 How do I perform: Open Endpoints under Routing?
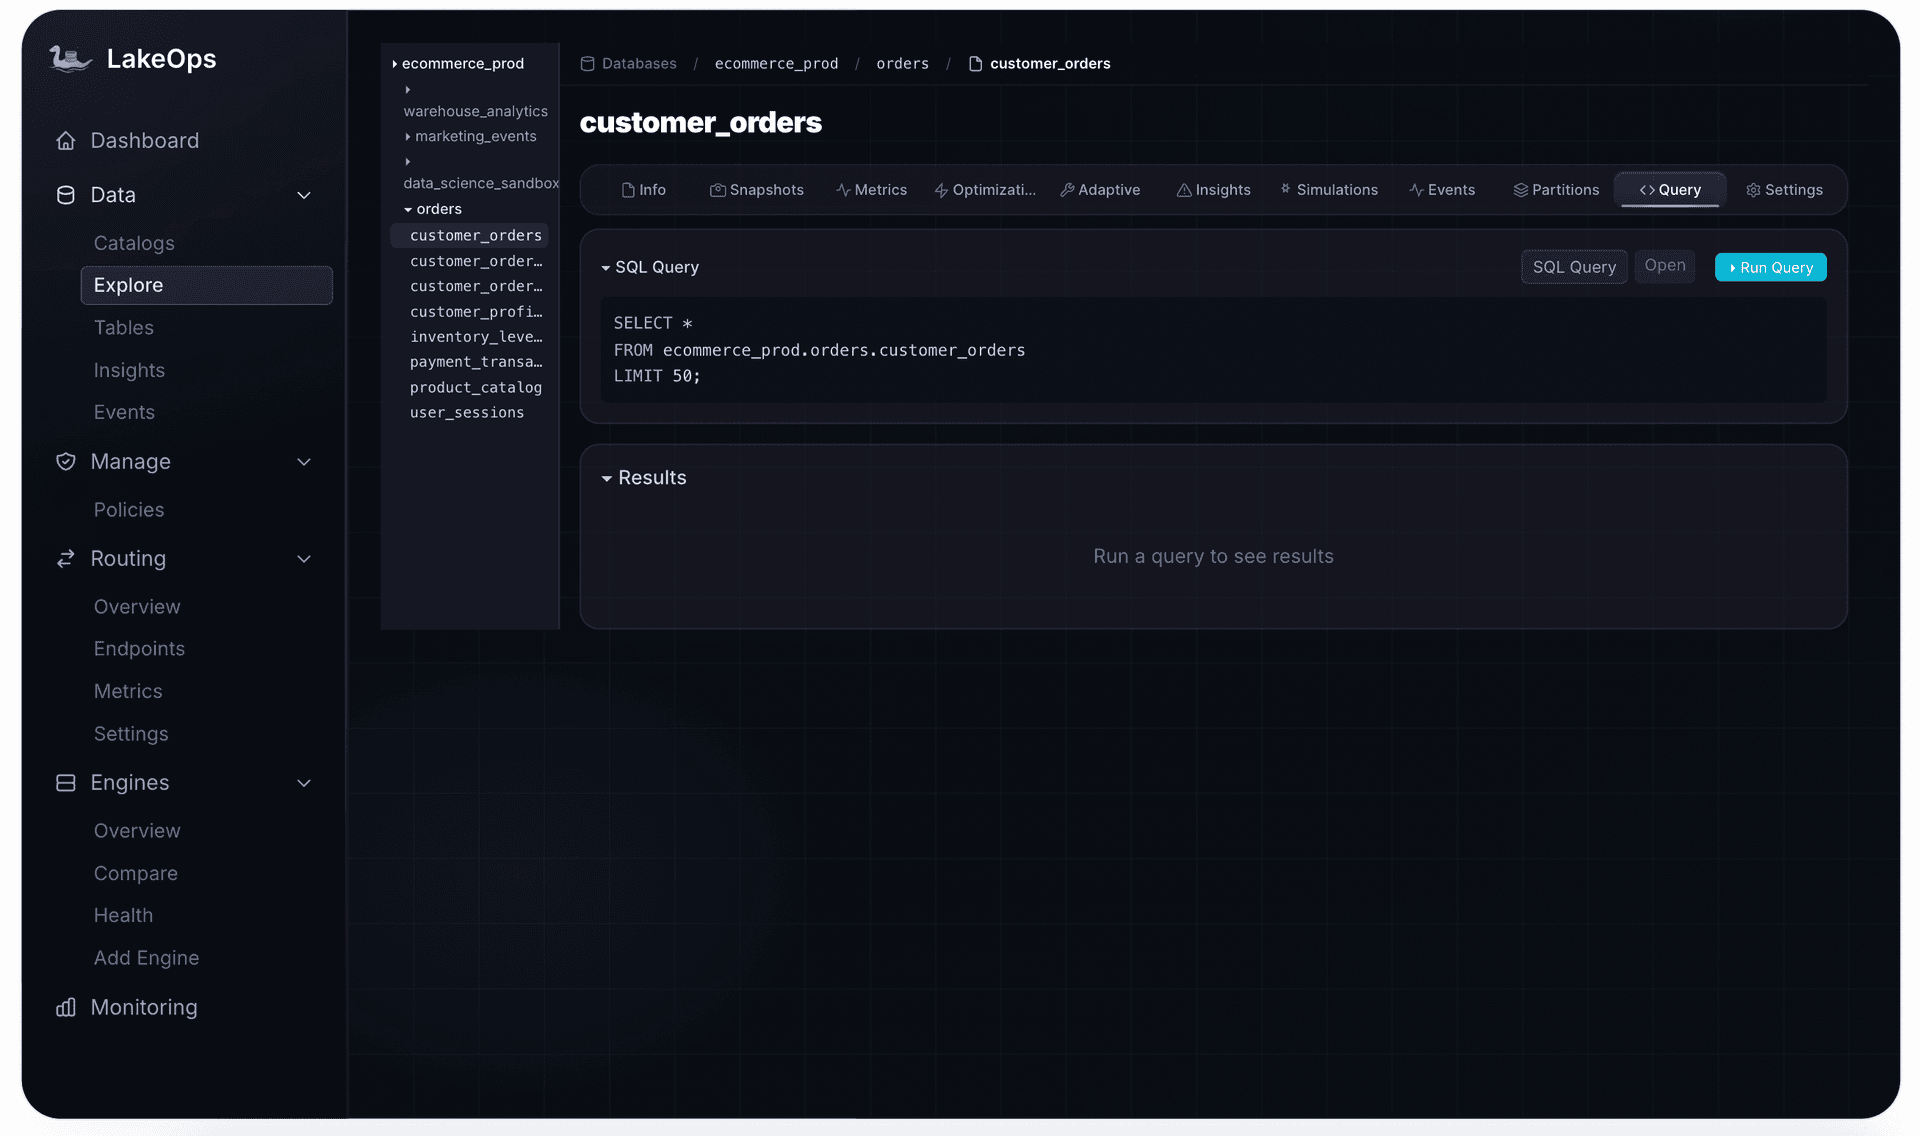tap(139, 649)
